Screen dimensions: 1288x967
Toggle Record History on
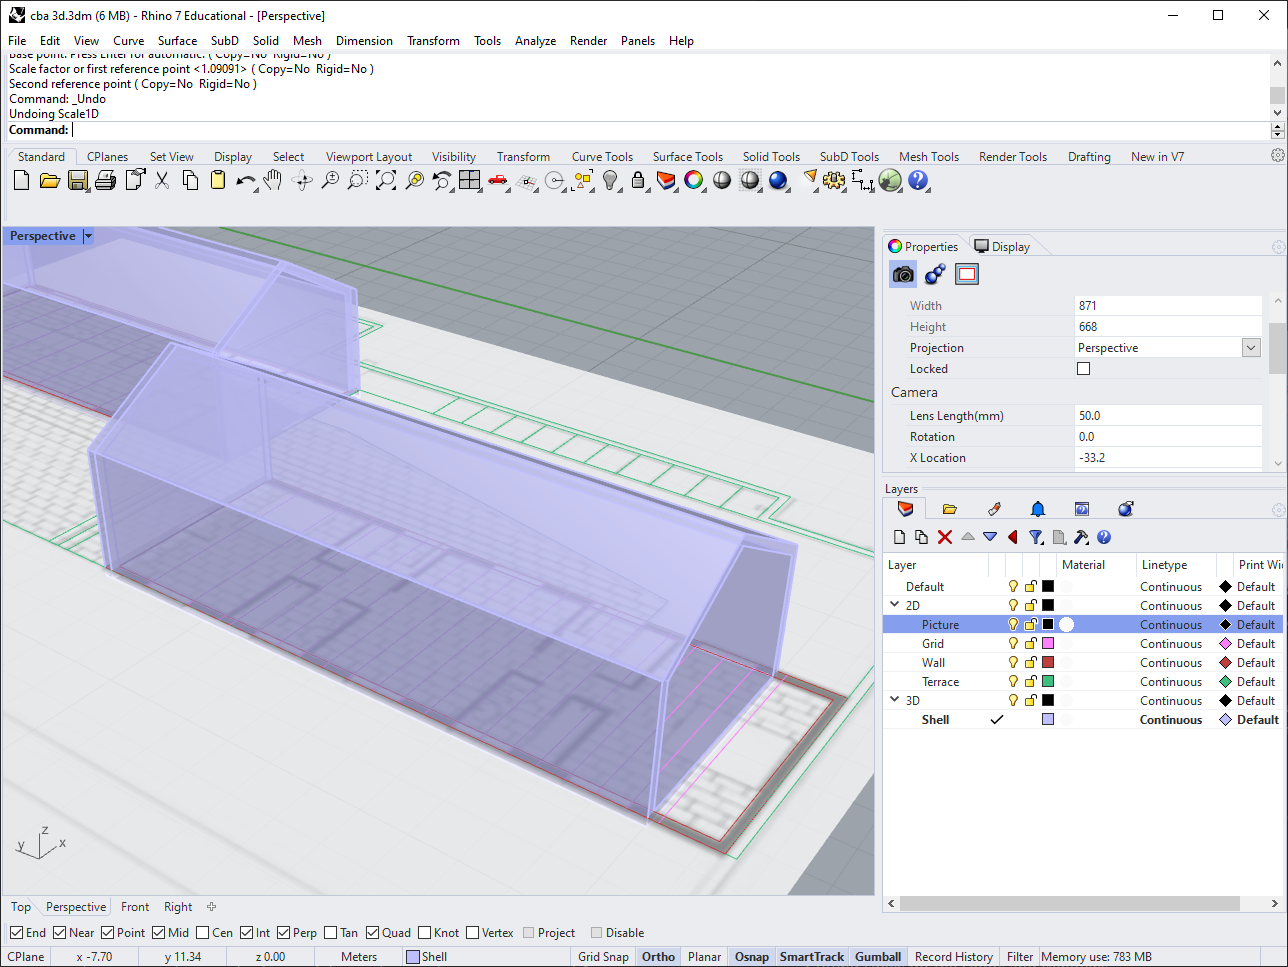(x=953, y=956)
